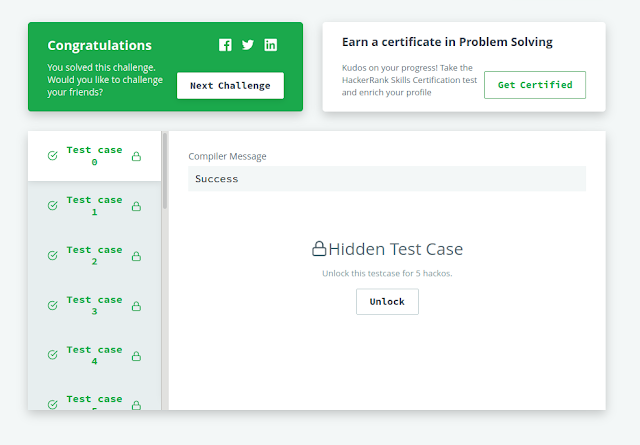View Test case 4 tab
The image size is (640, 445).
pos(94,355)
